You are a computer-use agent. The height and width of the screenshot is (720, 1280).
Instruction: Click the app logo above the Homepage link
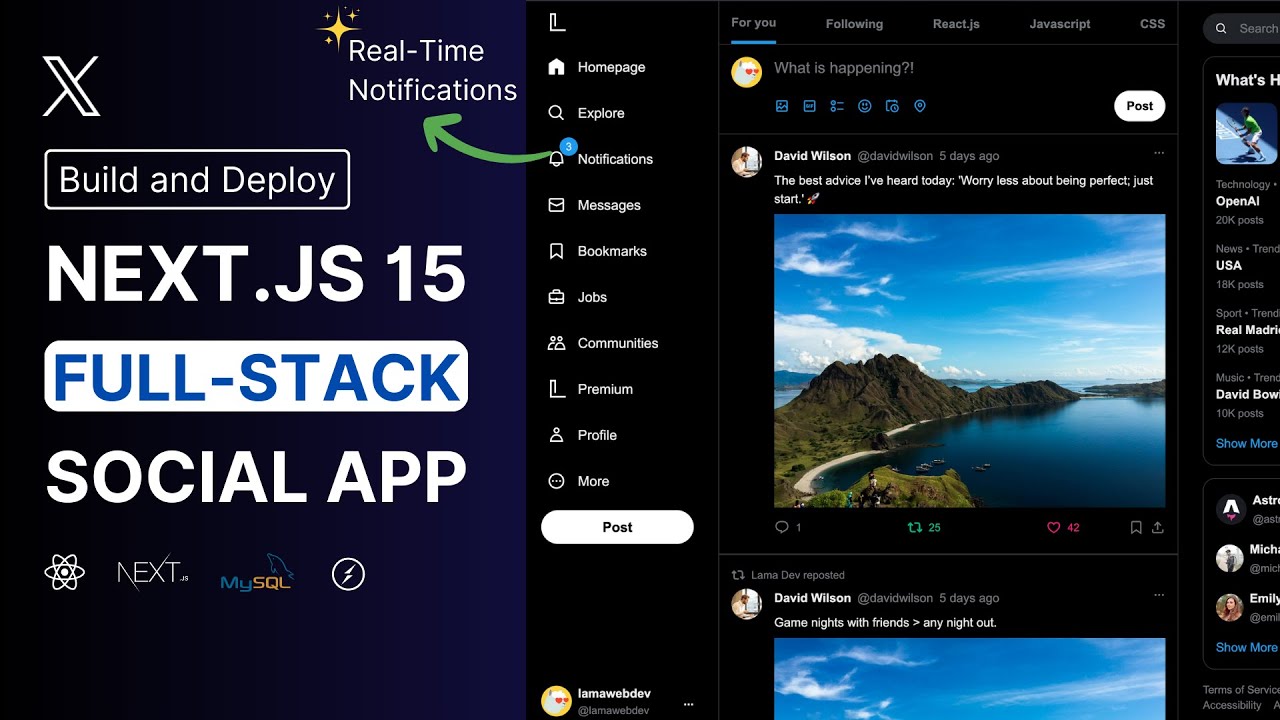(557, 23)
